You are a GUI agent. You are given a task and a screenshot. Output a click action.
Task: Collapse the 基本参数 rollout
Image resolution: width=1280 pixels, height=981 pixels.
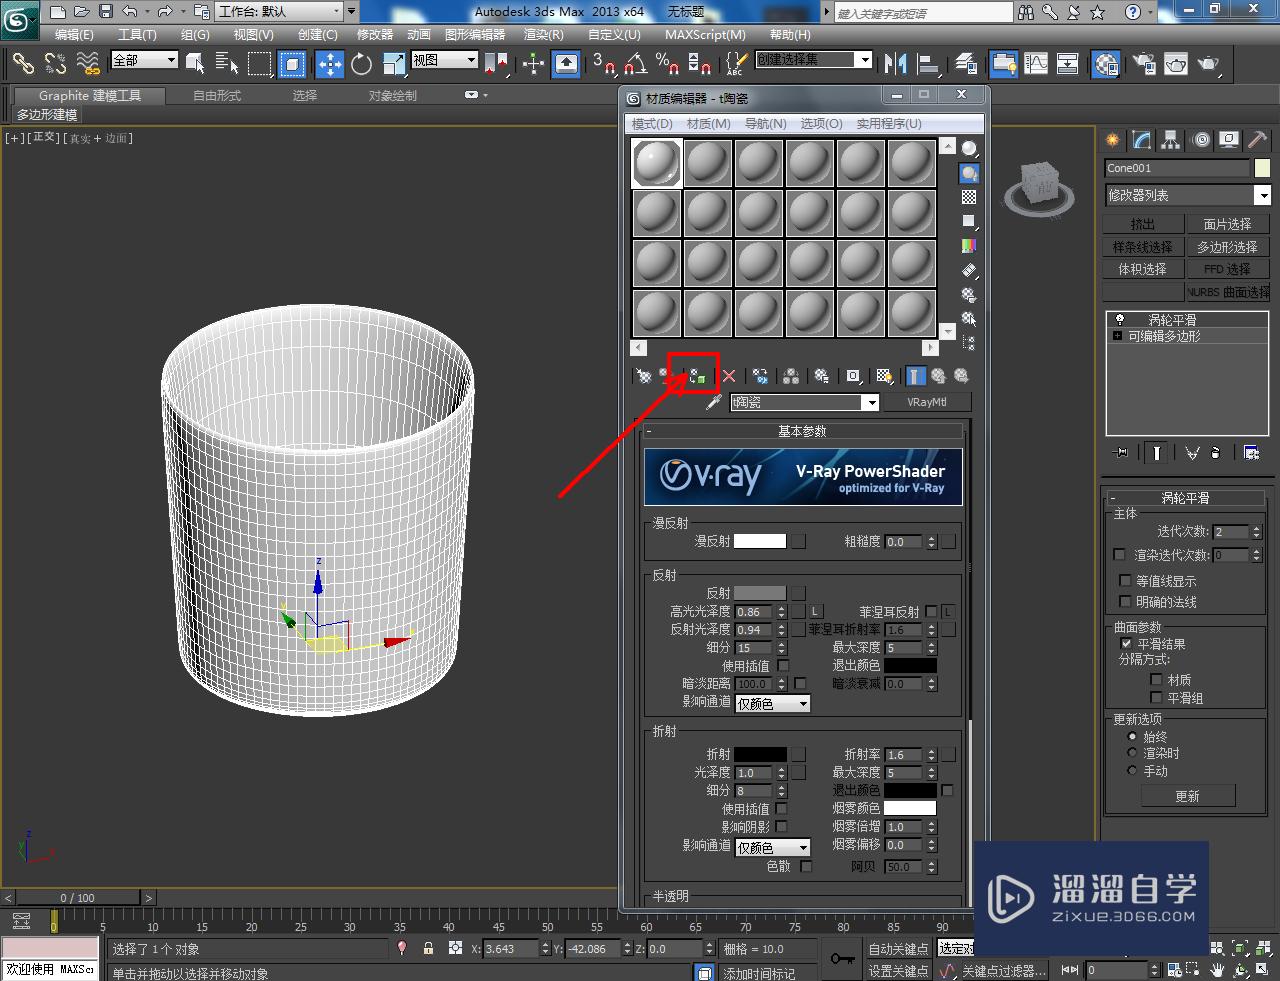803,431
